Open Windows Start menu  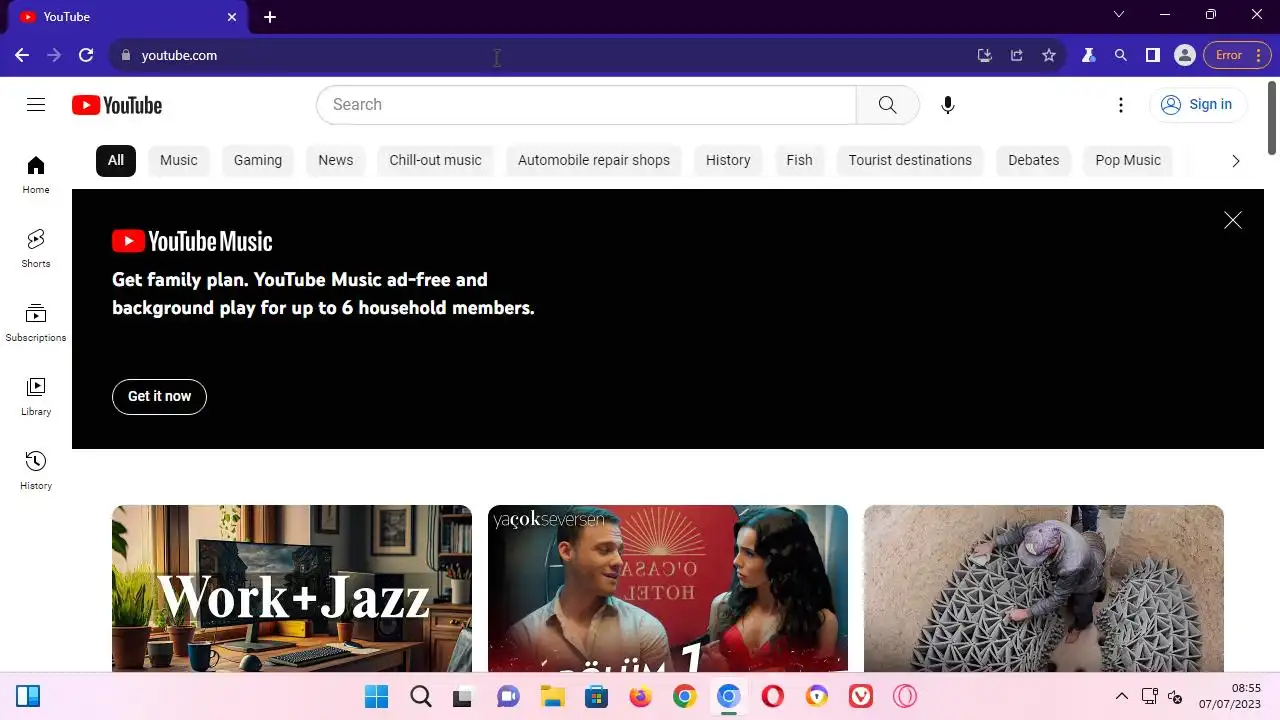[x=377, y=696]
